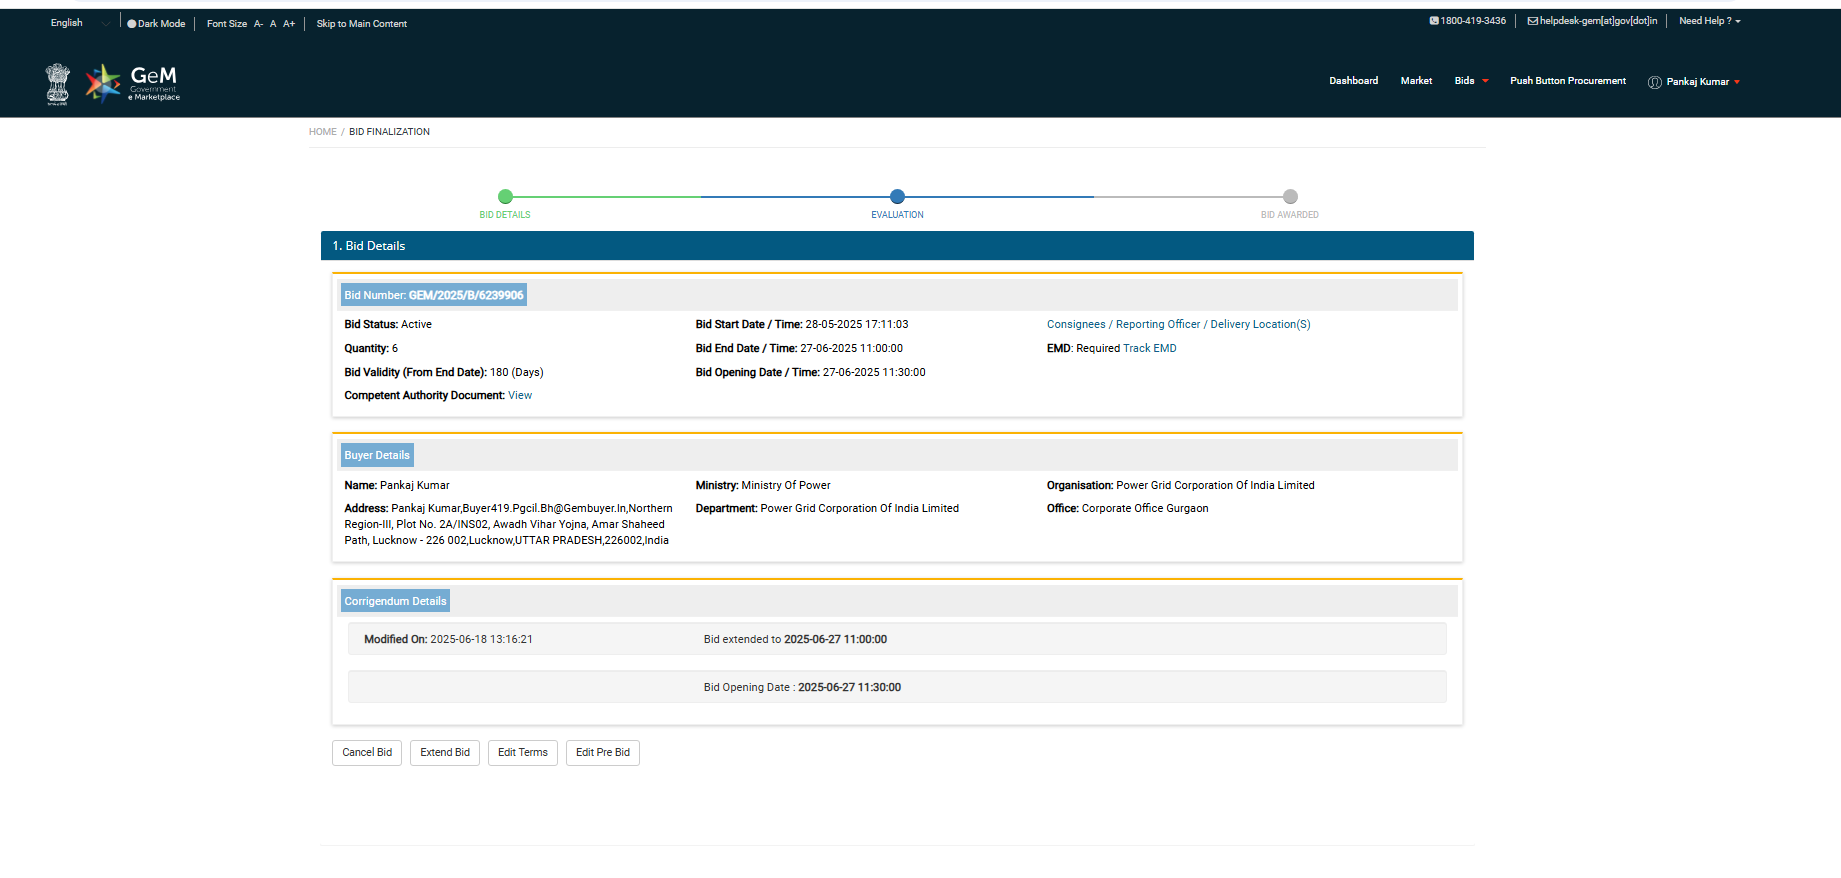This screenshot has width=1841, height=878.
Task: Click the helpline number 1800-419-3436
Action: [x=1467, y=21]
